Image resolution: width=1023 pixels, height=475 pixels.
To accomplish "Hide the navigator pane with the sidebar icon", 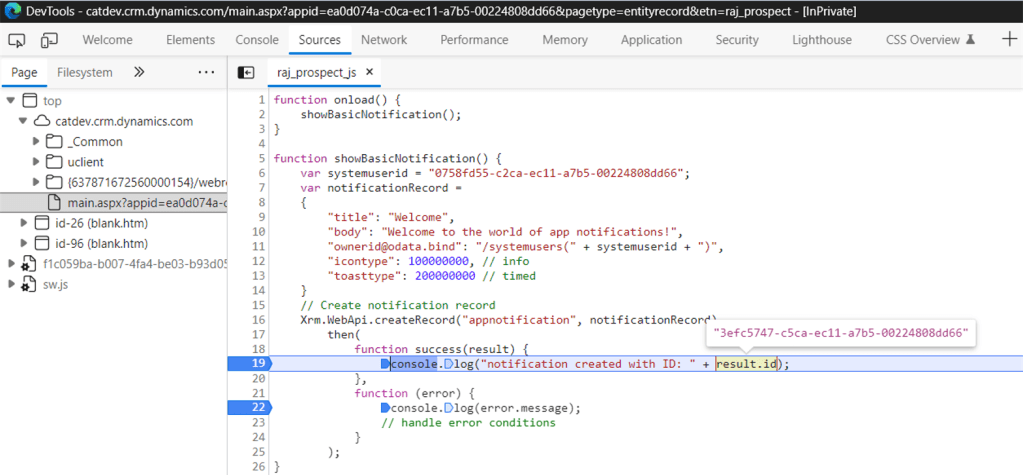I will pyautogui.click(x=246, y=73).
